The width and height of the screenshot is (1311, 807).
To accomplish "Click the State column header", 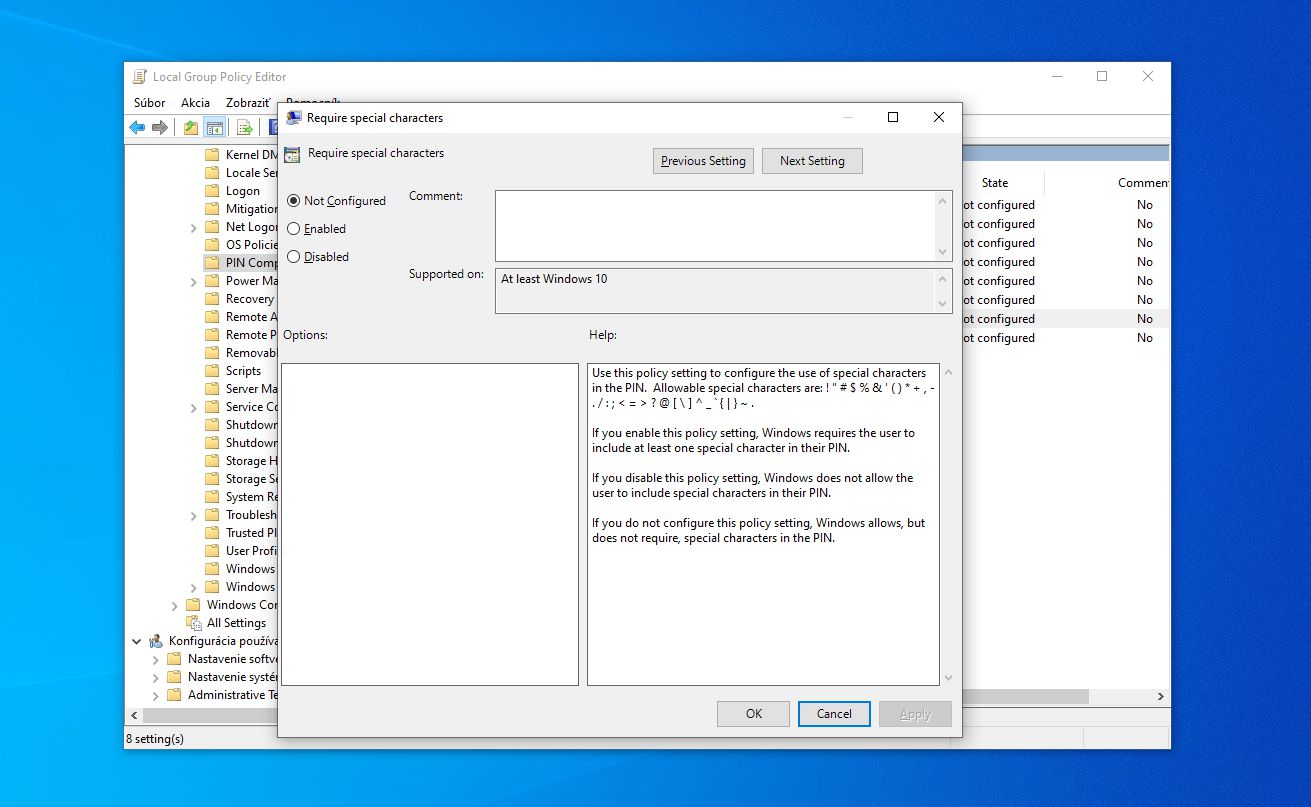I will click(x=995, y=183).
